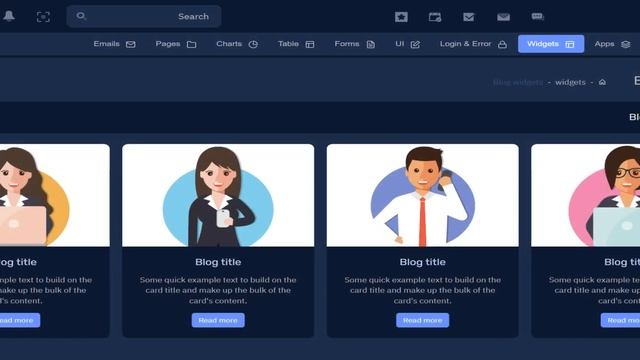
Task: Click the home icon in breadcrumb
Action: pyautogui.click(x=602, y=82)
